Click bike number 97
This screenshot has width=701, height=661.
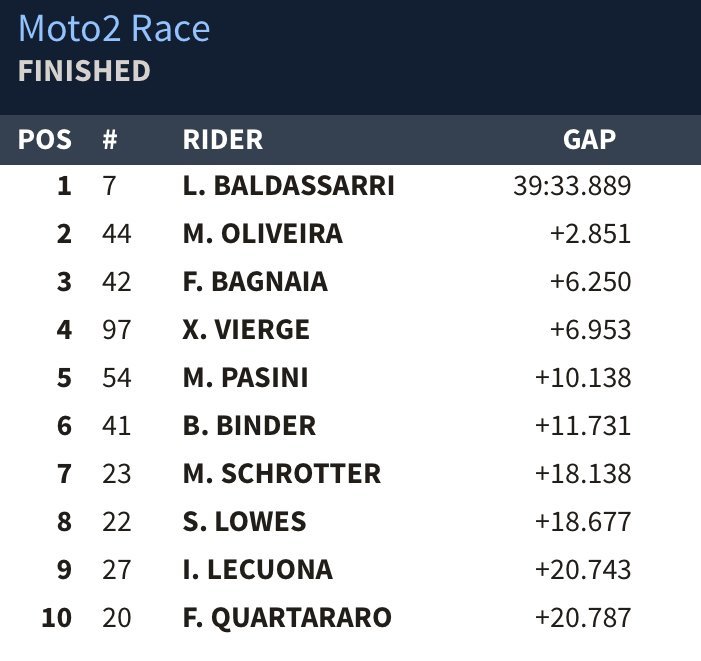point(117,330)
